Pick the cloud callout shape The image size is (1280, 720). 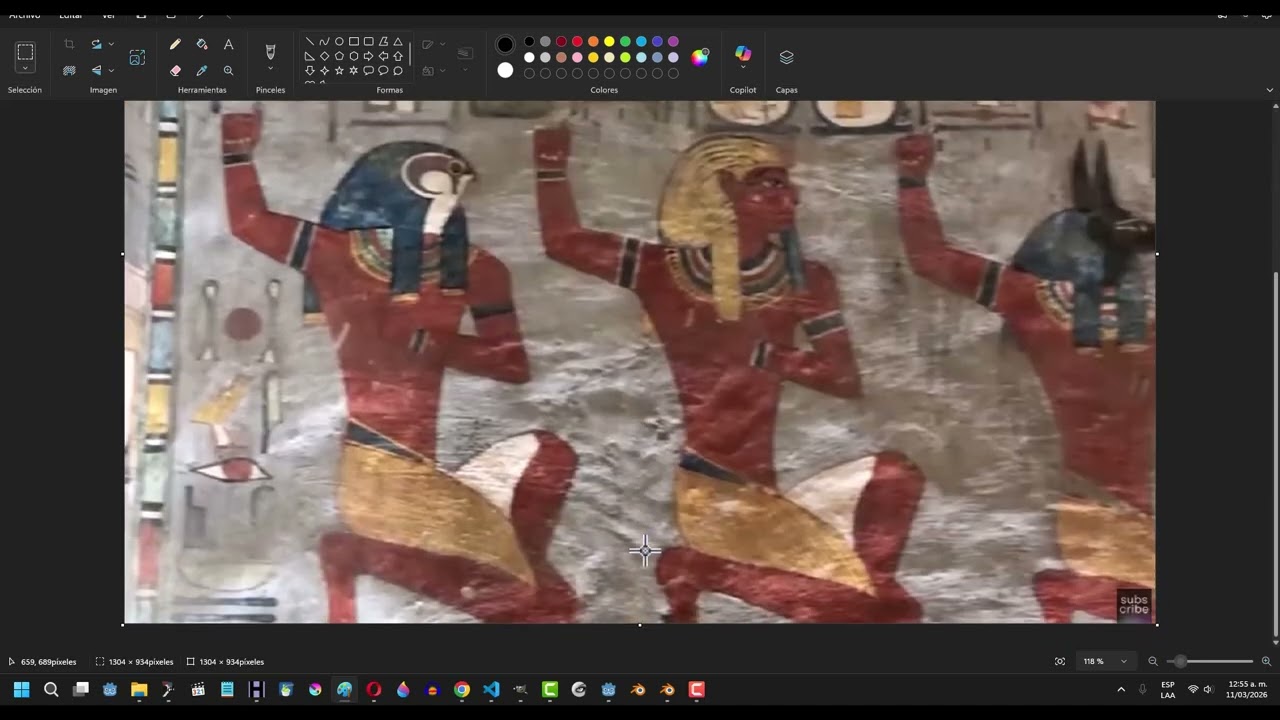(398, 70)
